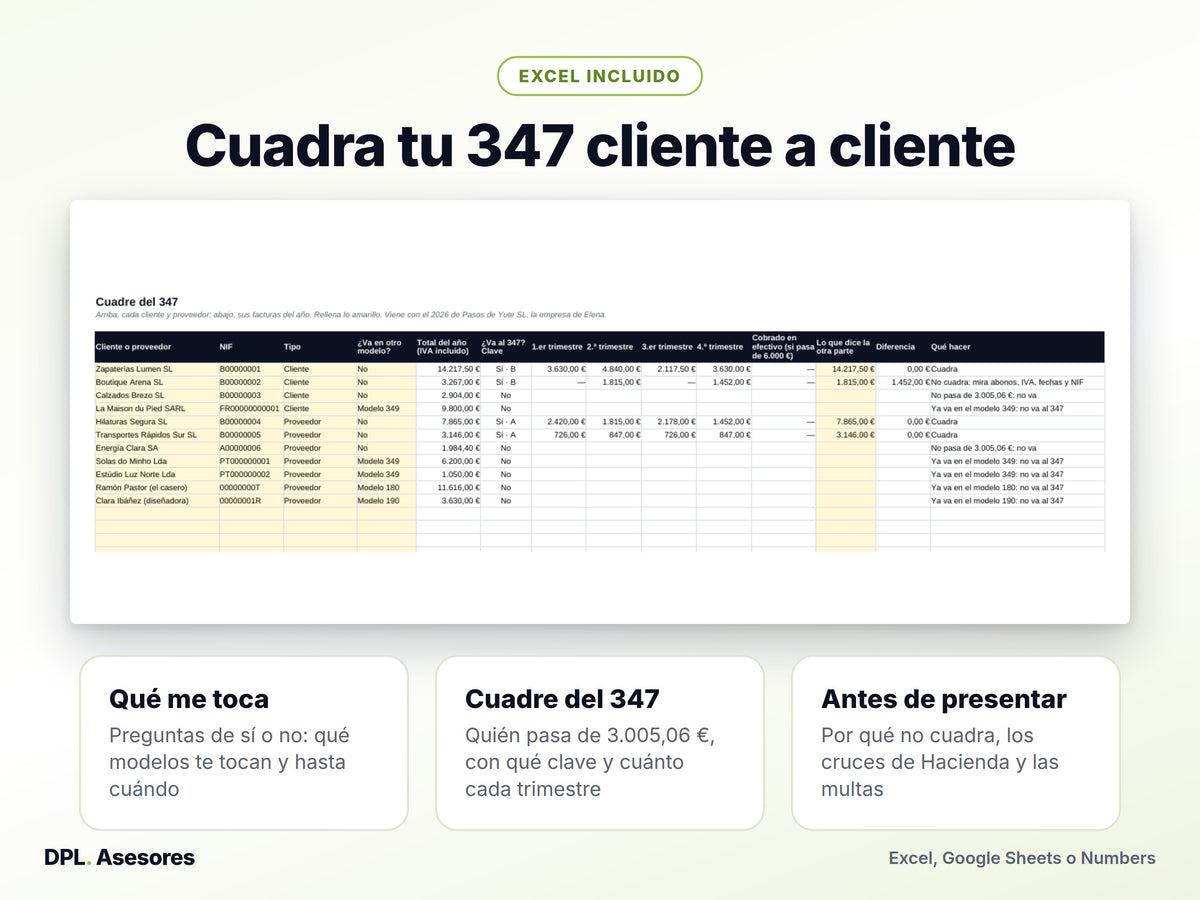The image size is (1200, 900).
Task: Click the 'Modelo 180' cell
Action: coord(386,487)
